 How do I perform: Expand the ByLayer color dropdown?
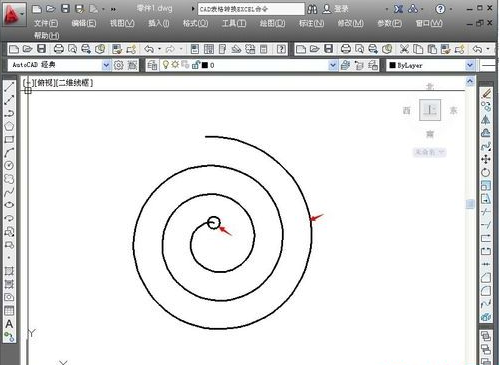(x=470, y=65)
